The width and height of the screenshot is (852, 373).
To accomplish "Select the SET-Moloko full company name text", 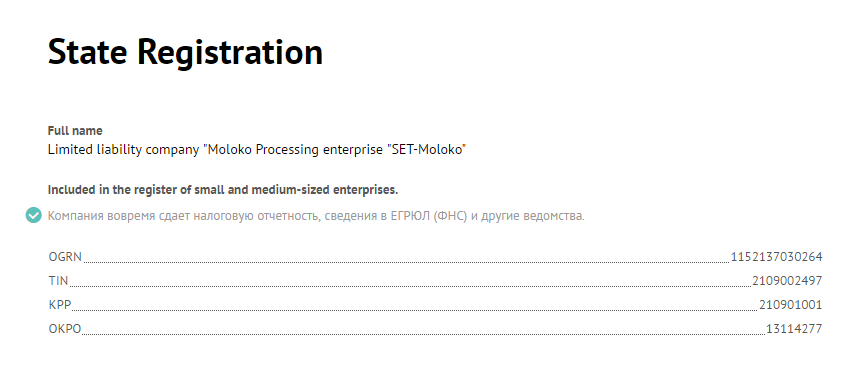I will (x=257, y=150).
